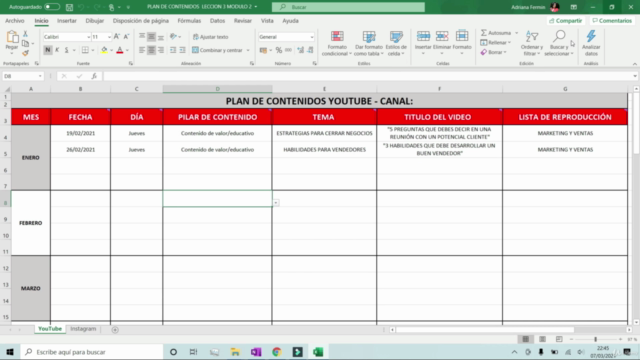Switch to the Vista ribbon tab
The width and height of the screenshot is (640, 360).
267,20
